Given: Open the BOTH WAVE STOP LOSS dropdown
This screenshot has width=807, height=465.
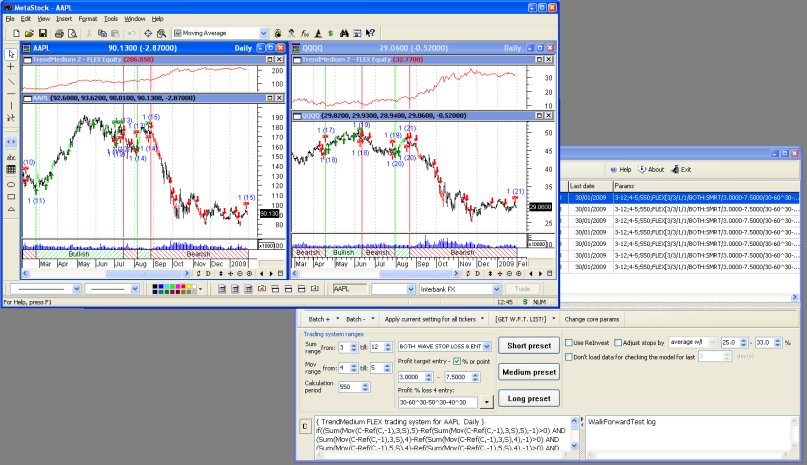Looking at the screenshot, I should pyautogui.click(x=486, y=345).
